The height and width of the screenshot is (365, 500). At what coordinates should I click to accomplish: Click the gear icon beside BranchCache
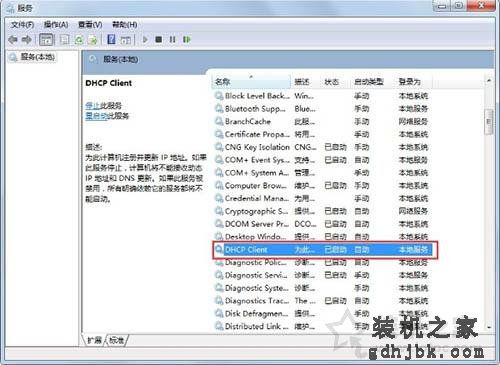[x=219, y=121]
